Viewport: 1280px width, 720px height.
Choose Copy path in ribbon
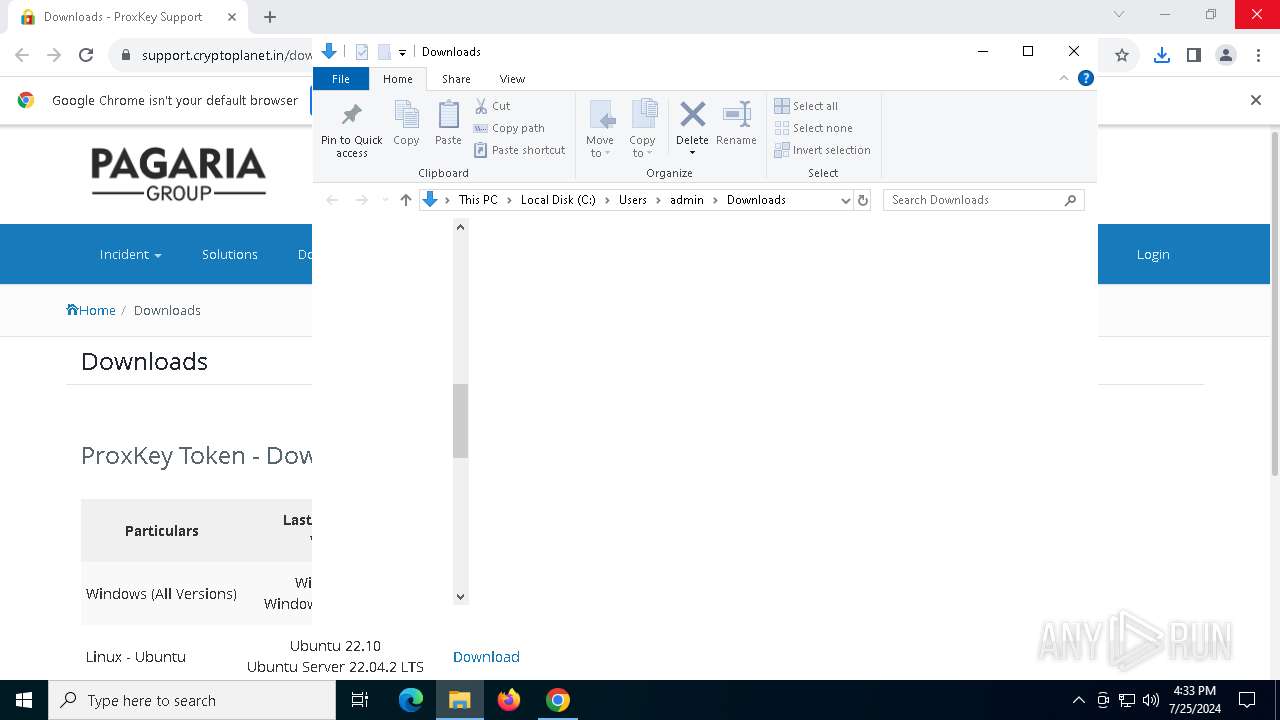[x=509, y=128]
